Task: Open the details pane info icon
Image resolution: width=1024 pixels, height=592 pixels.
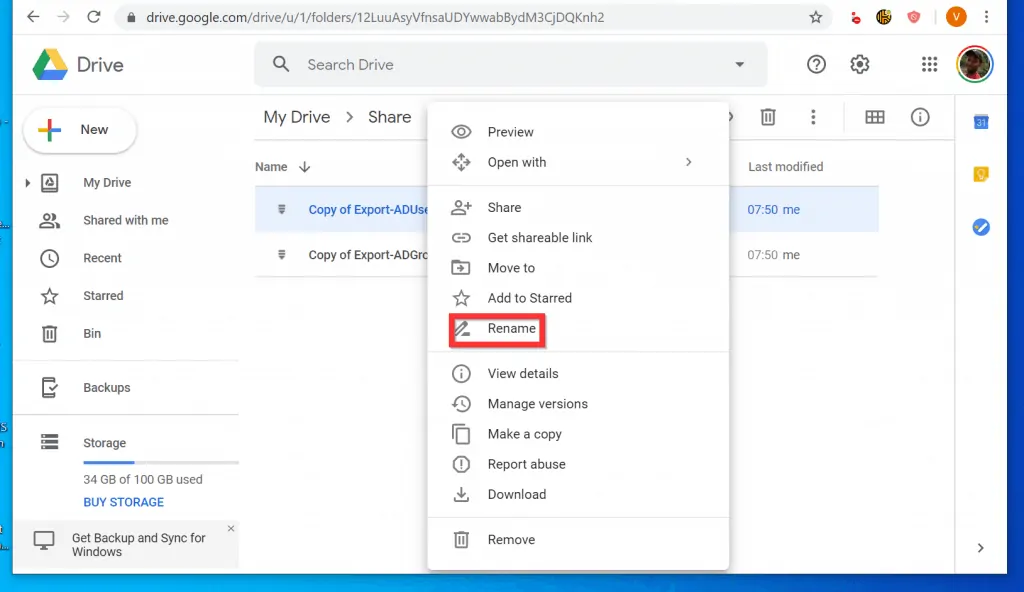Action: [x=920, y=117]
